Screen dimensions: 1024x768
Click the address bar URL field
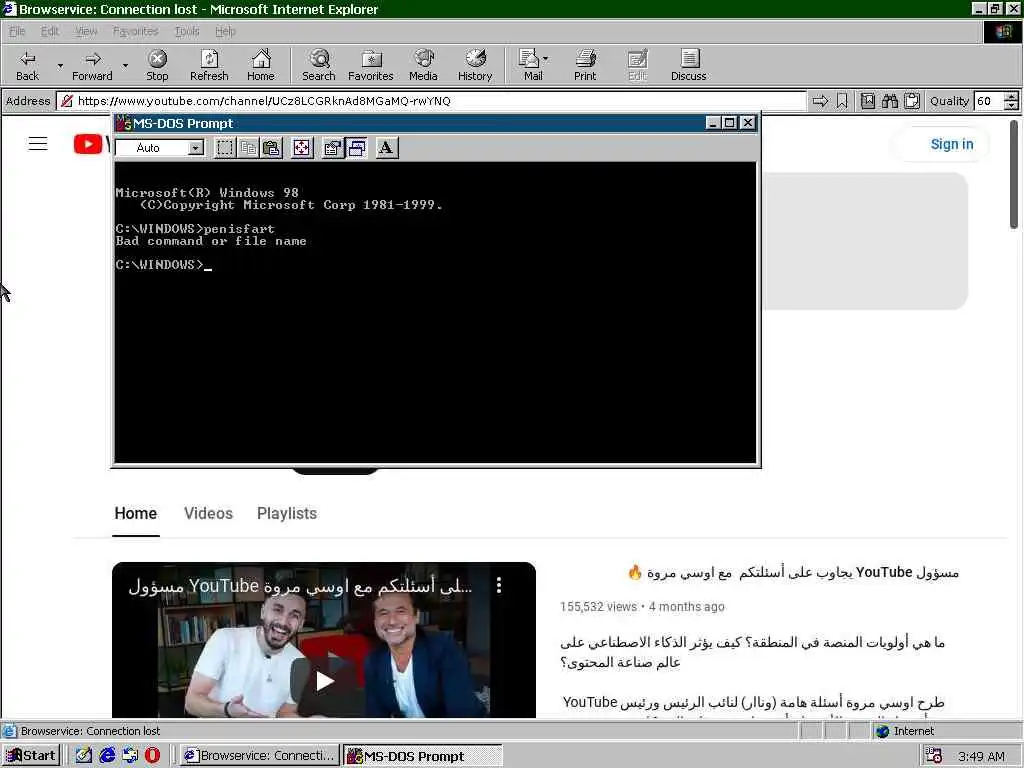[431, 101]
